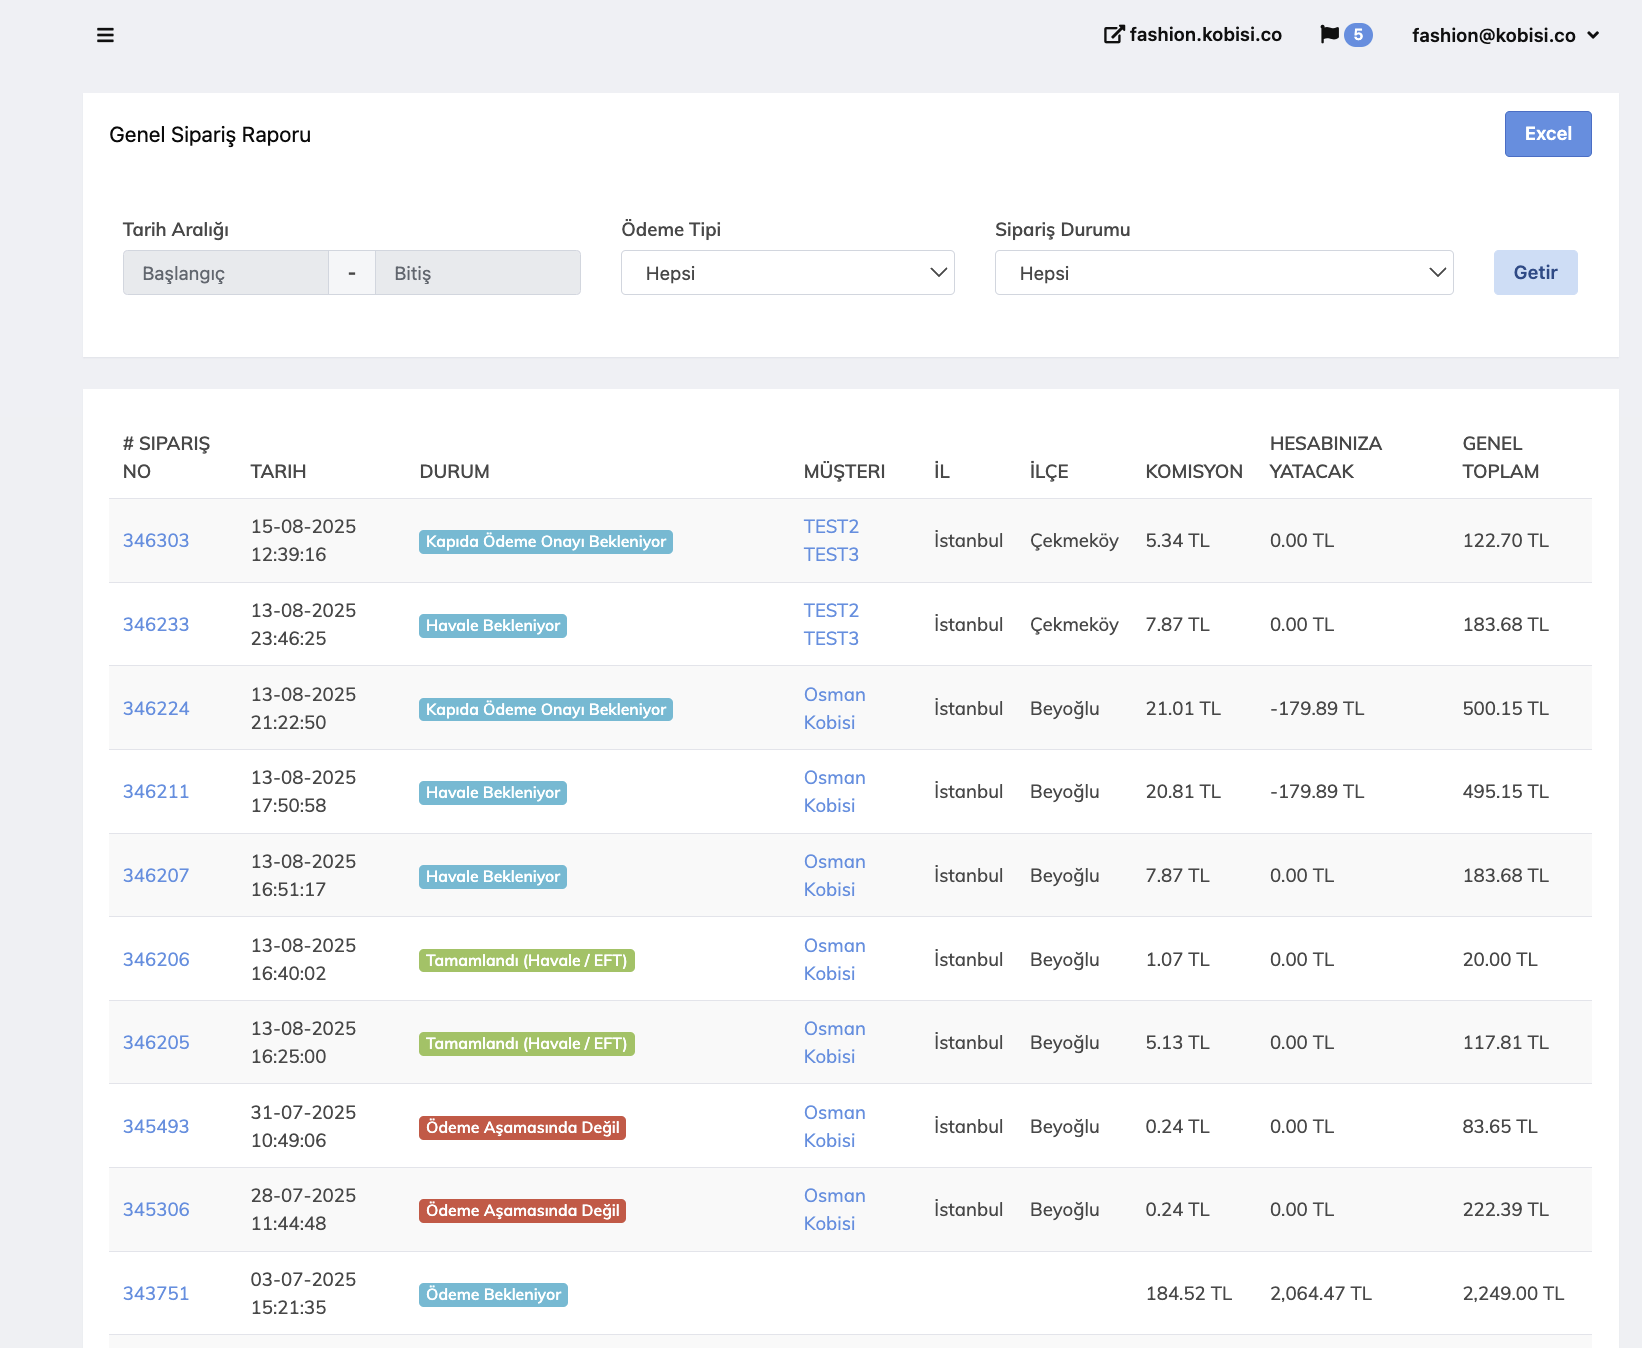Open order number 346224
This screenshot has width=1642, height=1348.
156,709
